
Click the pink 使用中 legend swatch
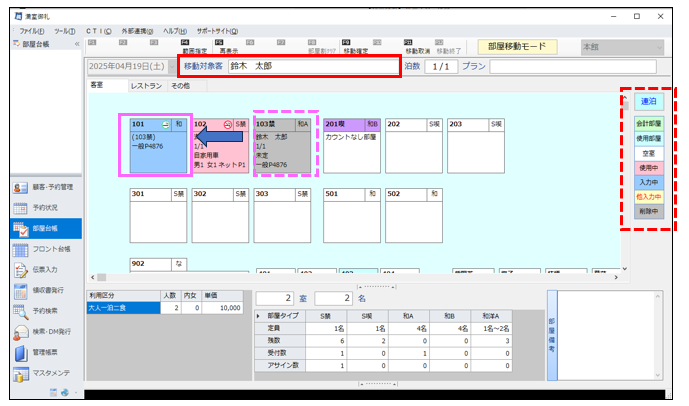[x=646, y=169]
